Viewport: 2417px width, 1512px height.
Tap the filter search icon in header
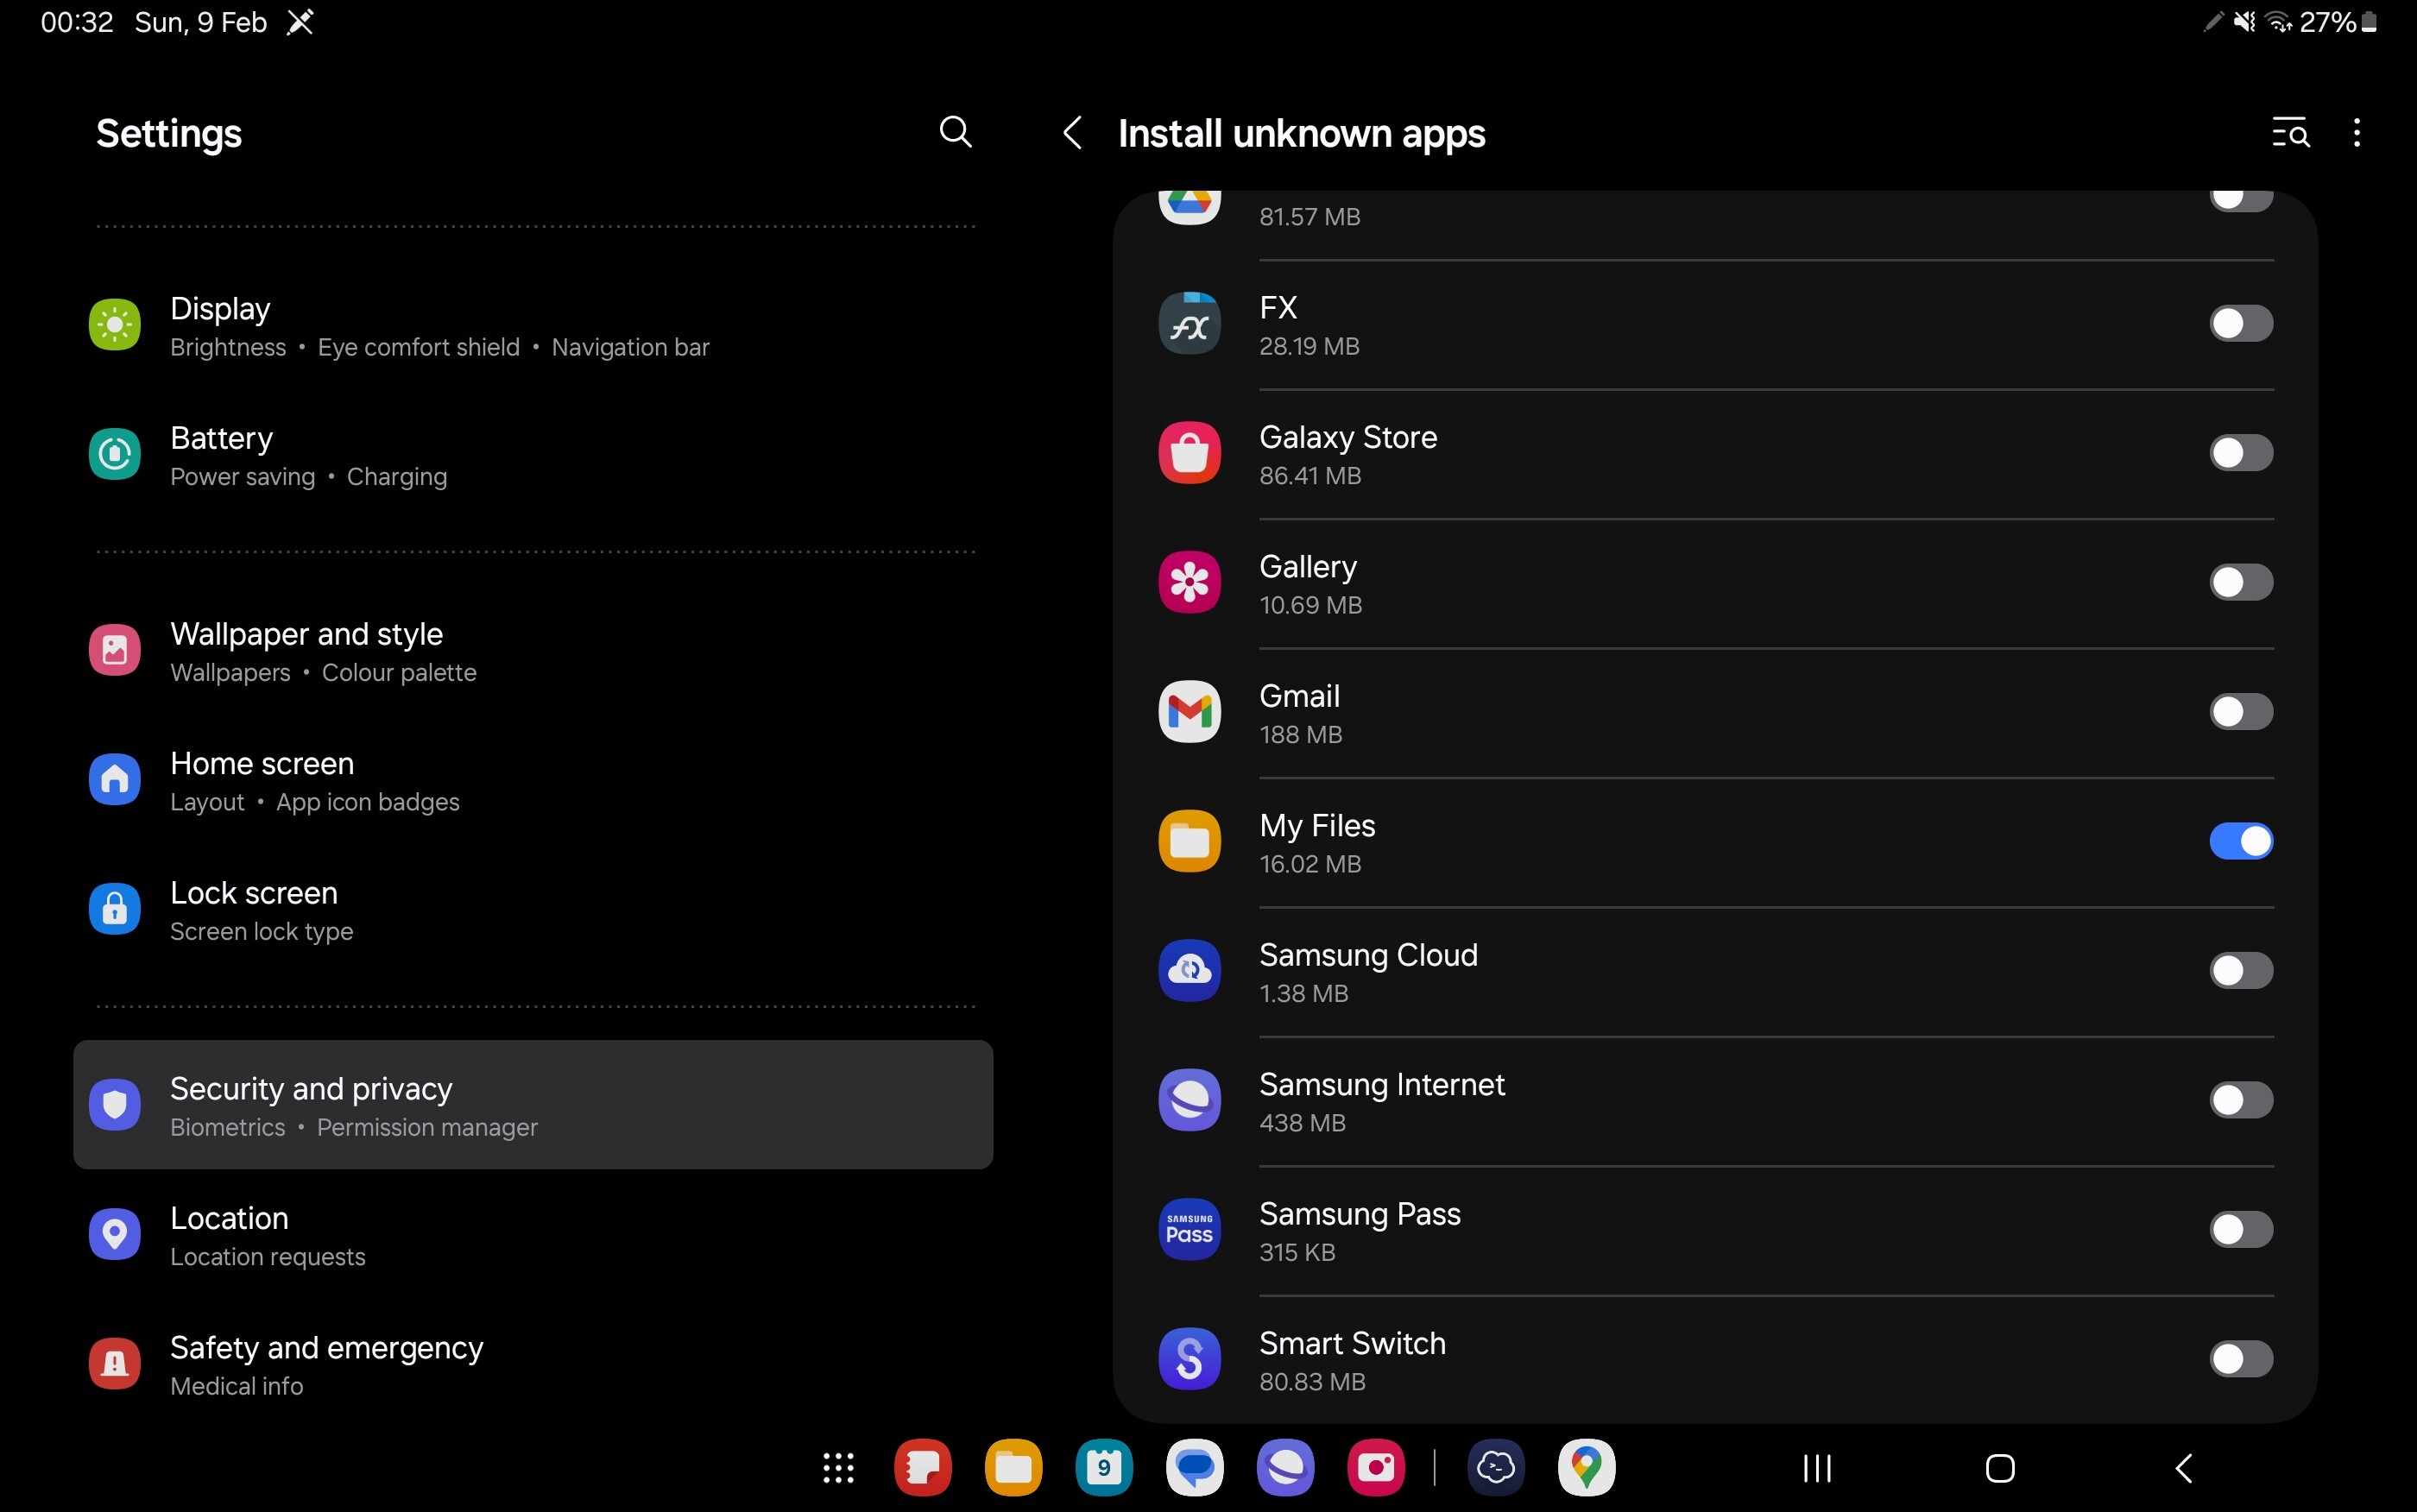click(x=2290, y=132)
